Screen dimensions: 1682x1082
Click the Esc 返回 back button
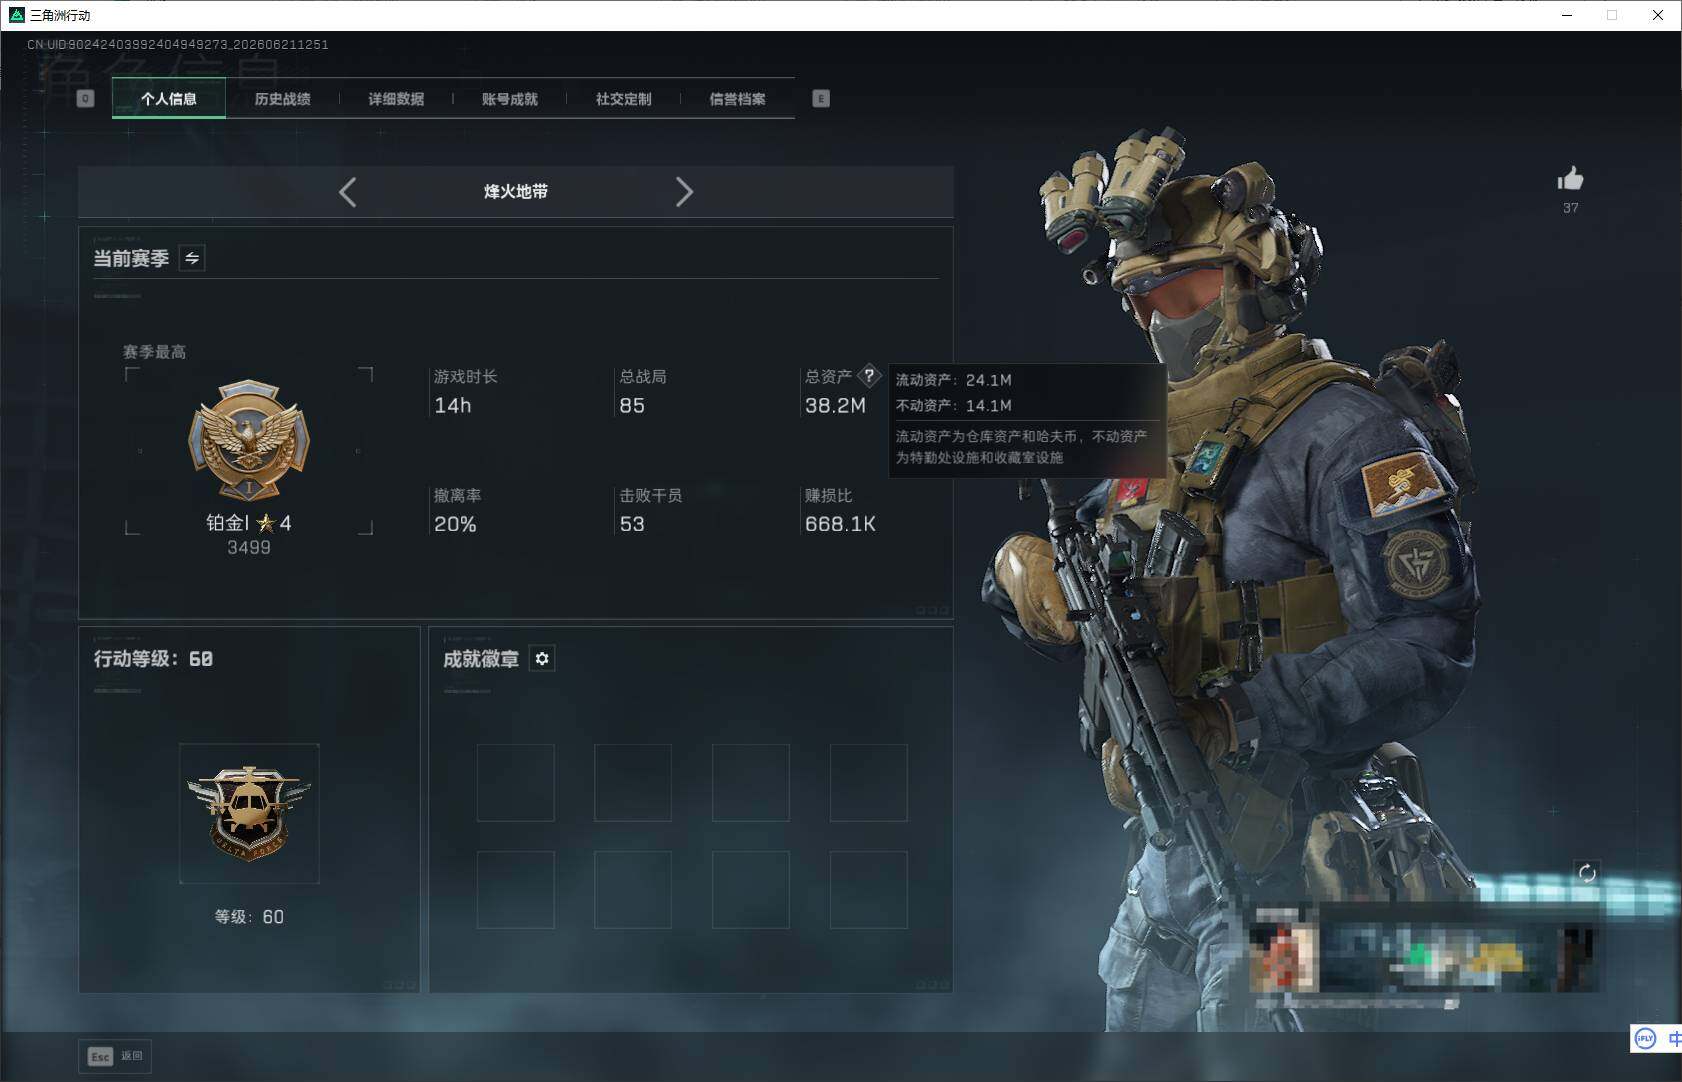coord(115,1056)
